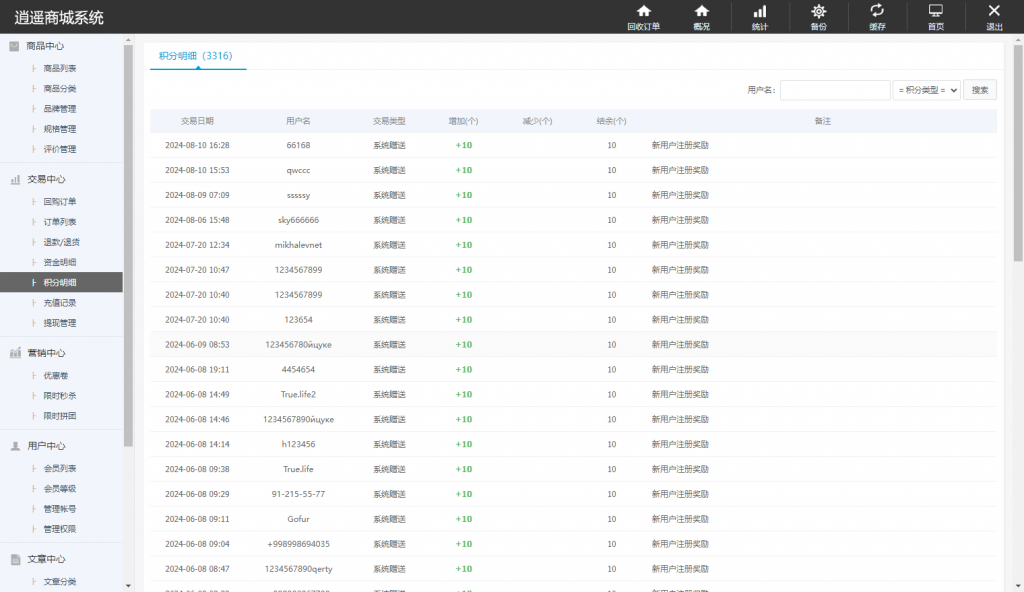This screenshot has width=1024, height=592.
Task: Click the 缓存 cache refresh icon
Action: point(877,11)
